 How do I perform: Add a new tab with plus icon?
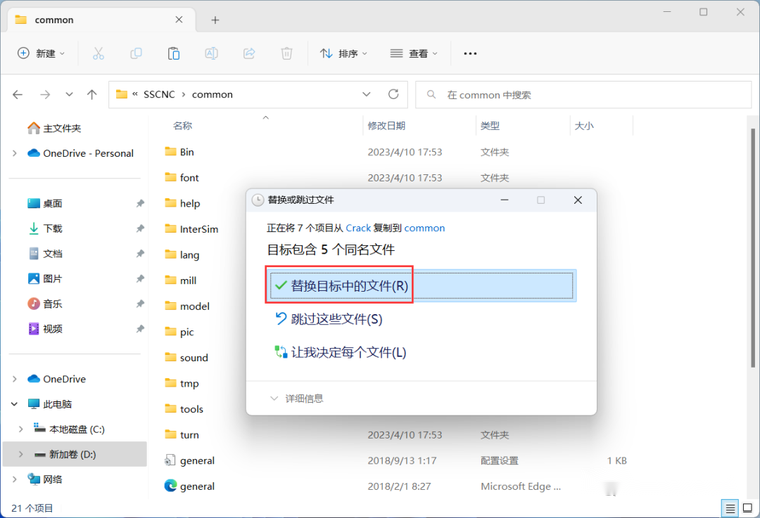(215, 20)
